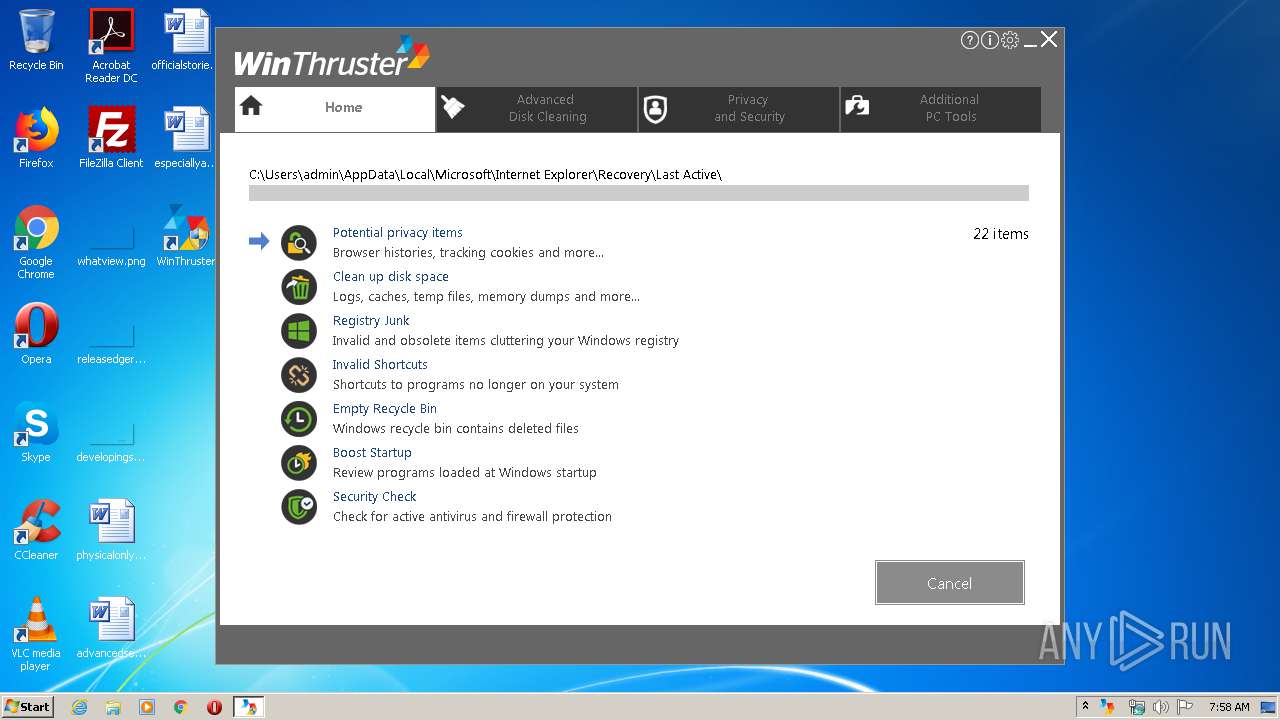Viewport: 1280px width, 720px height.
Task: Select the physicalonly Word document on desktop
Action: tap(111, 530)
